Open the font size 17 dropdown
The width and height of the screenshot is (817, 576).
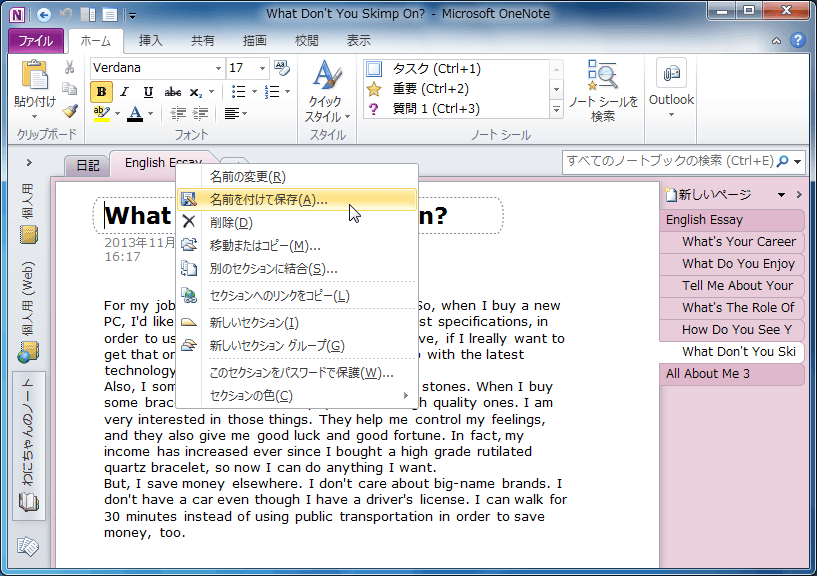262,68
